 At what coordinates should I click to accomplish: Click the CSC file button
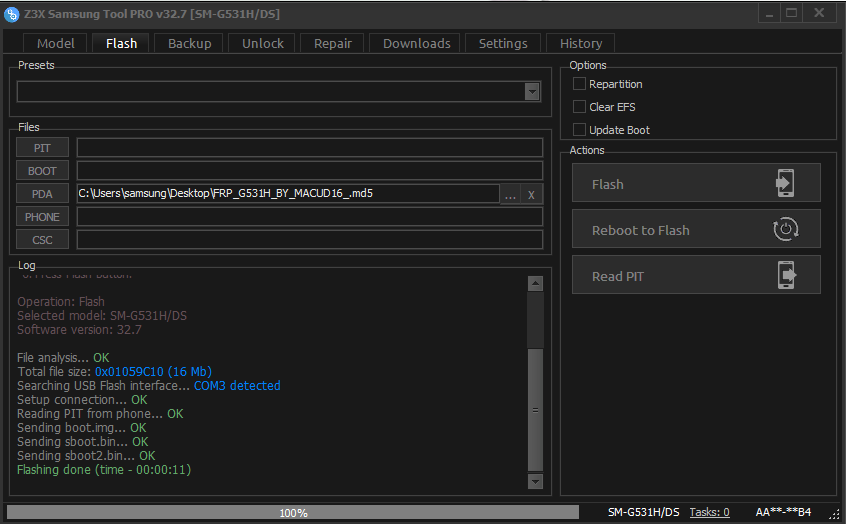(42, 240)
